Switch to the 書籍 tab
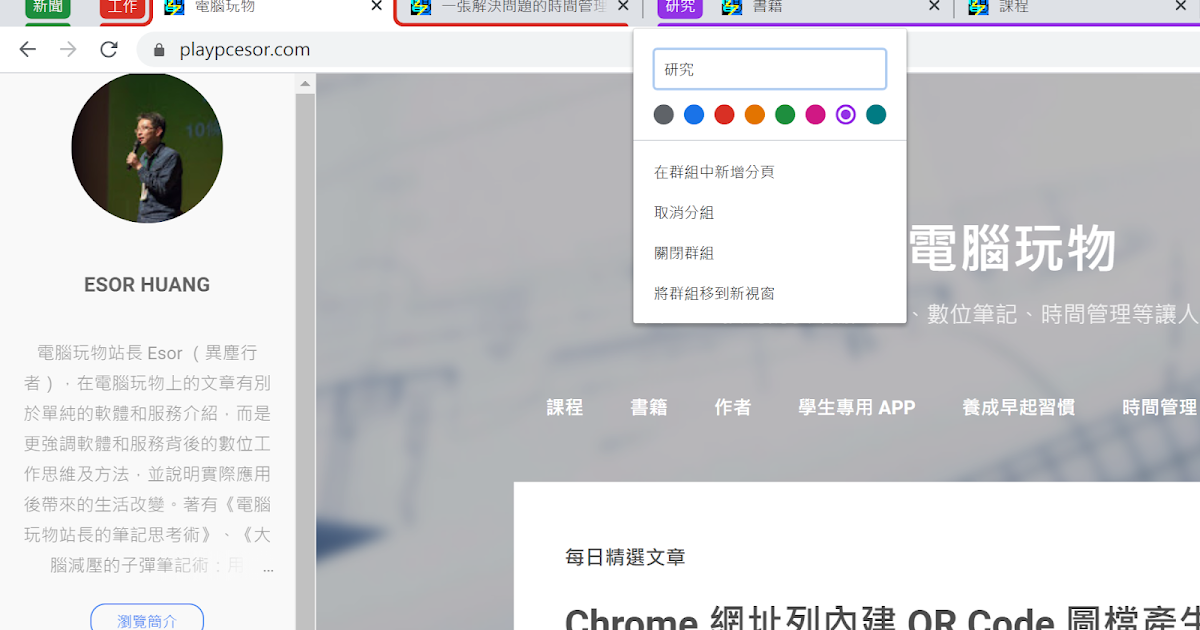 coord(830,8)
